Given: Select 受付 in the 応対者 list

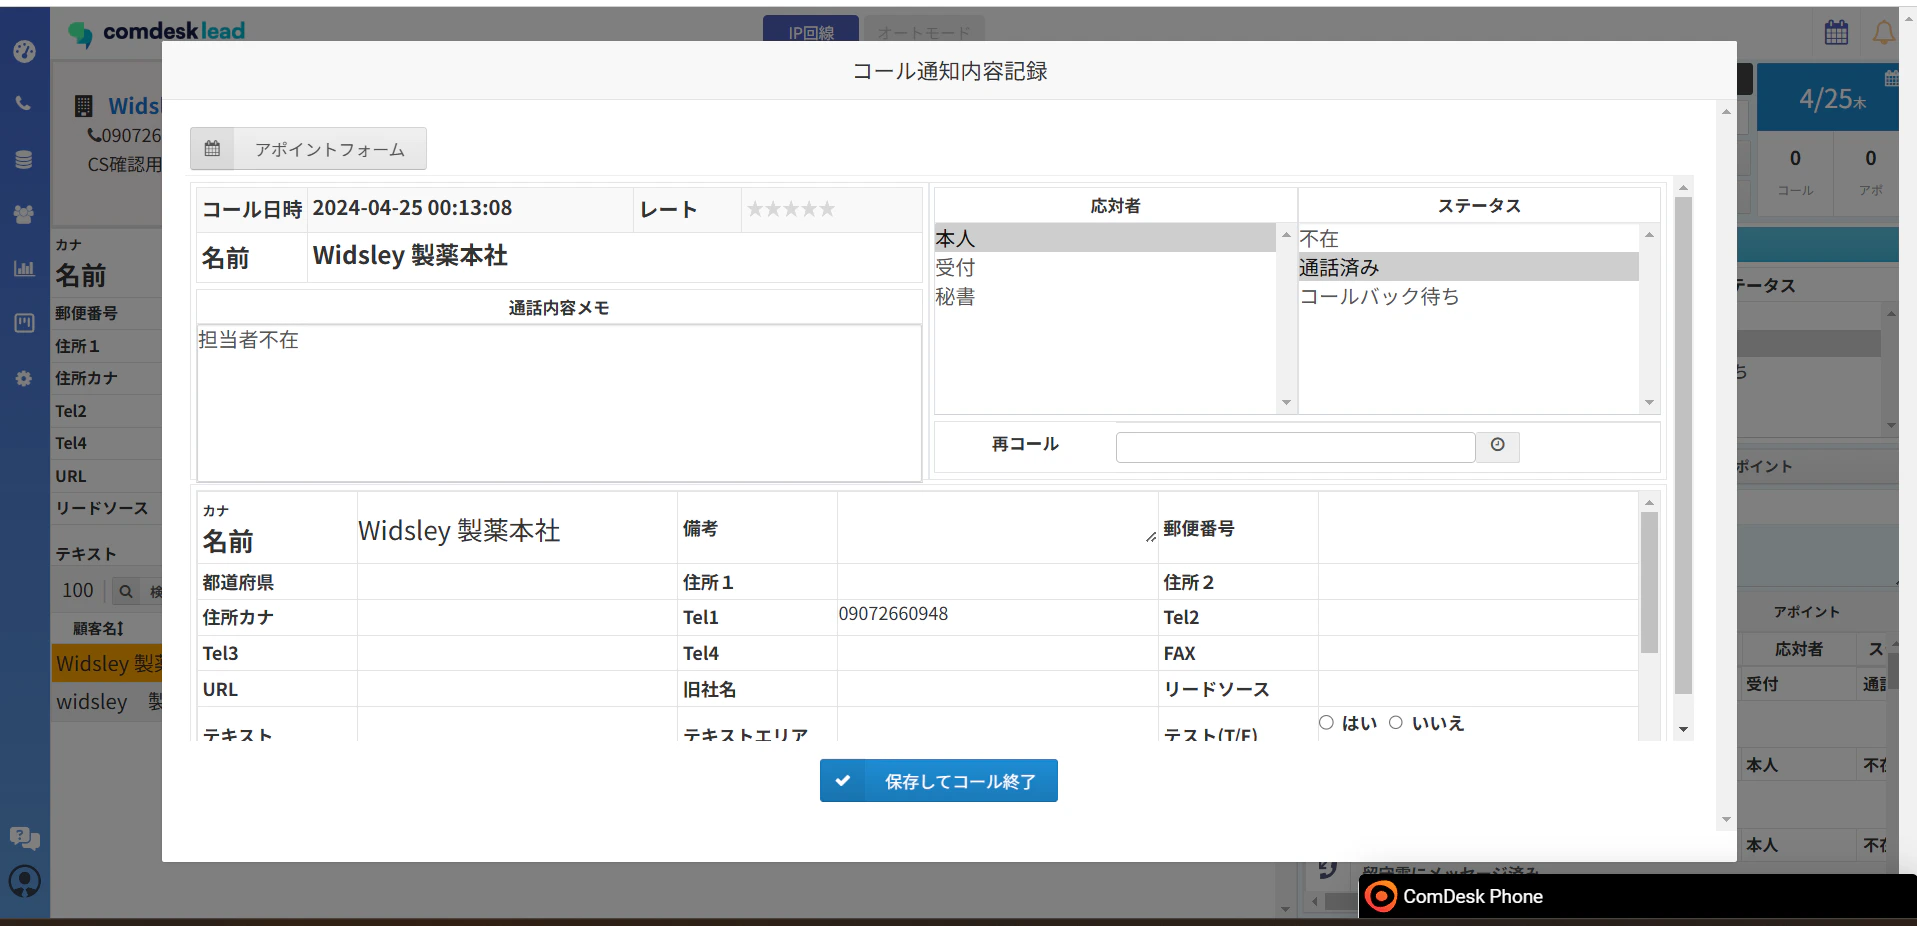Looking at the screenshot, I should 1105,267.
